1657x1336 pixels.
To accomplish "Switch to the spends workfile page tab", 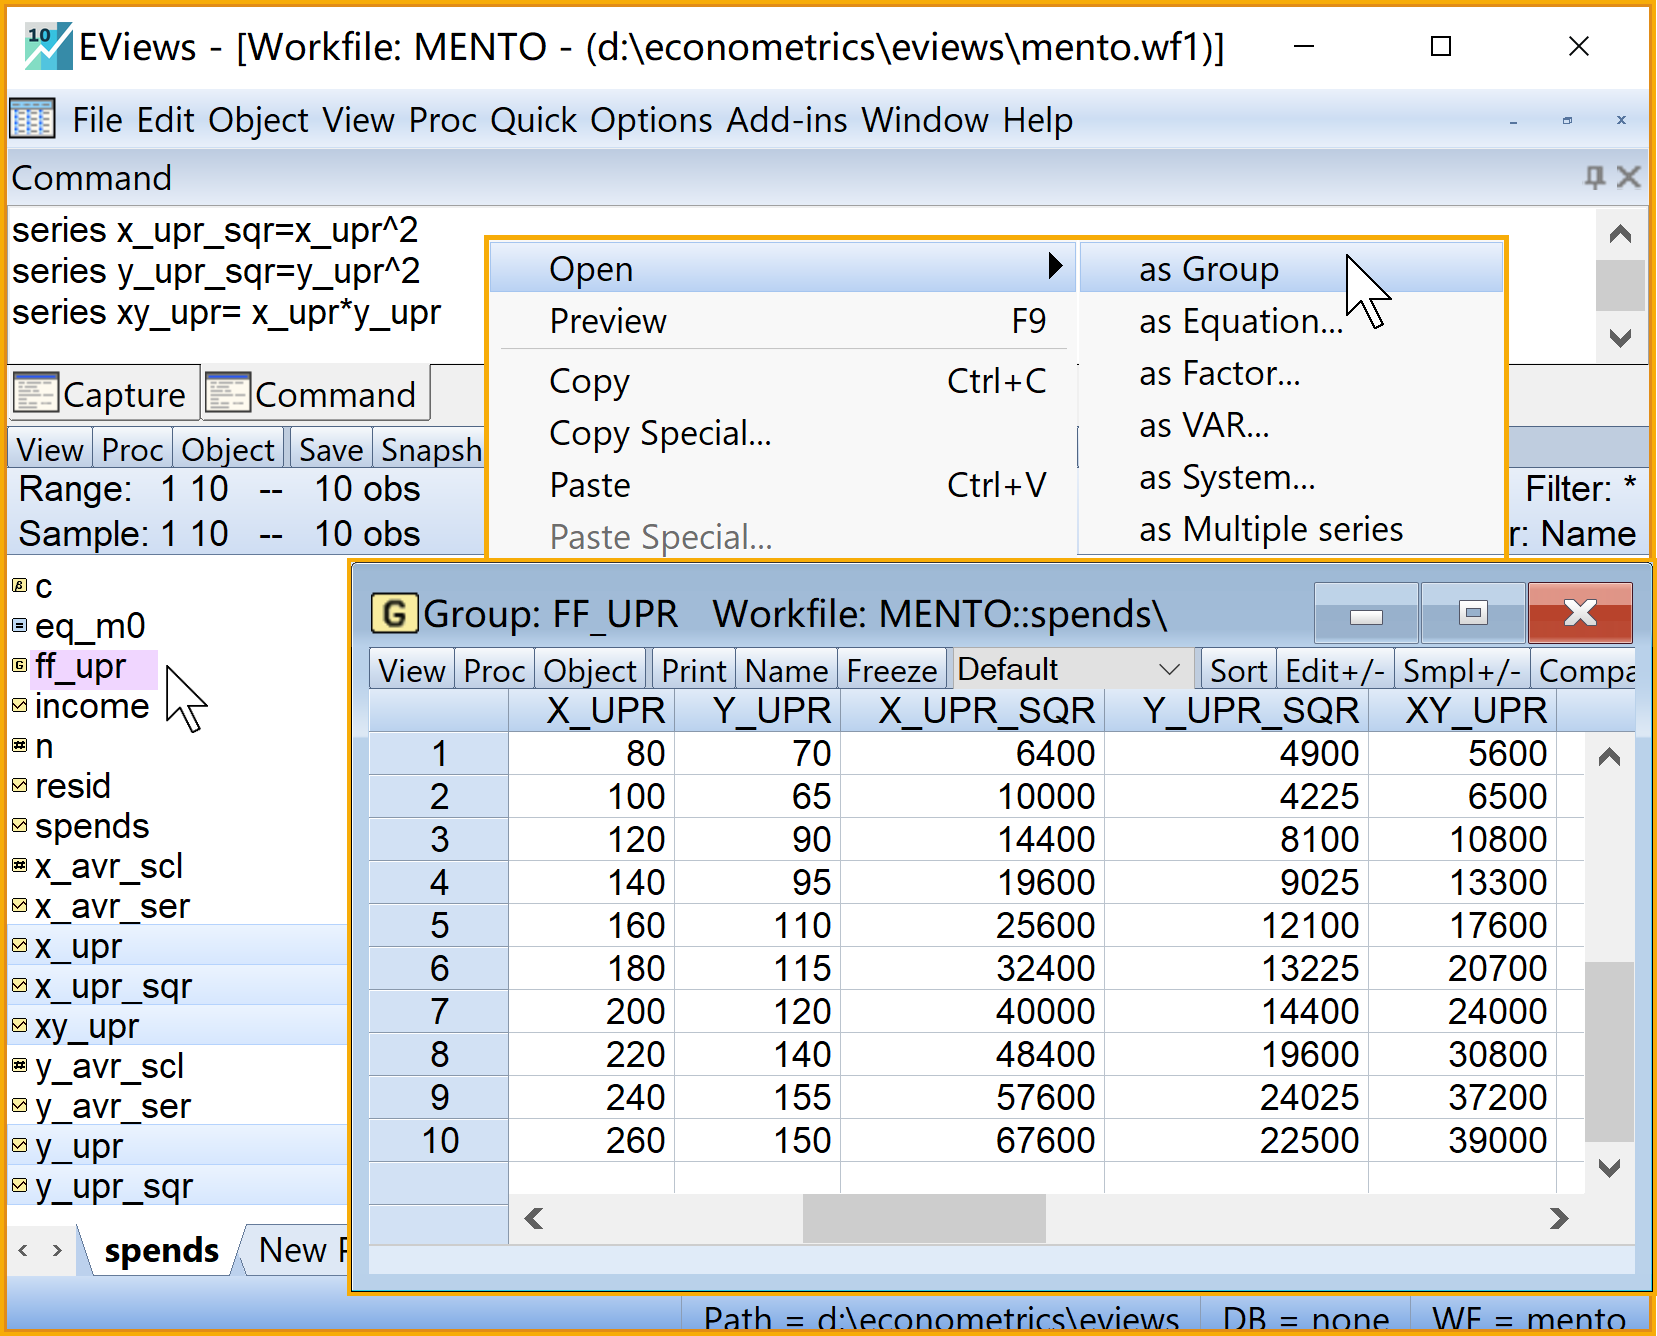I will pyautogui.click(x=161, y=1250).
